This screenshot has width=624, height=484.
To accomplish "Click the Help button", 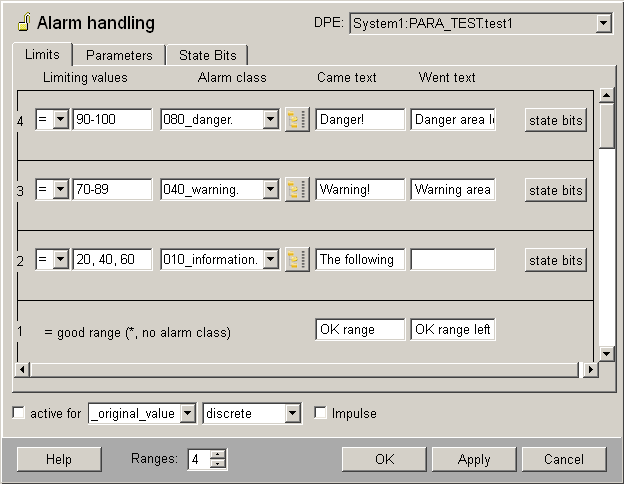I will [x=59, y=459].
